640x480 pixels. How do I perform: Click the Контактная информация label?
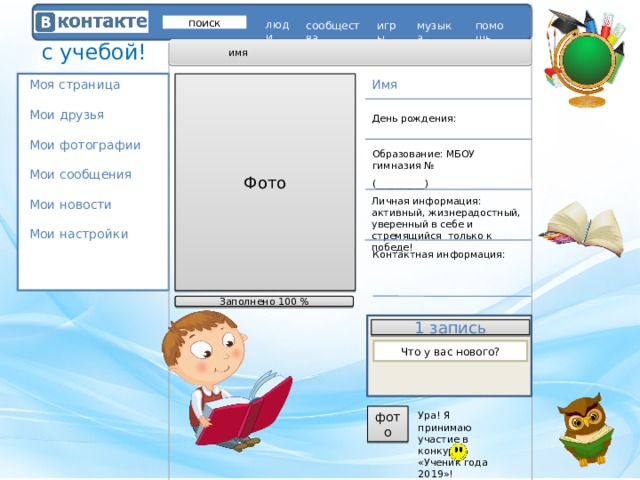tap(438, 255)
